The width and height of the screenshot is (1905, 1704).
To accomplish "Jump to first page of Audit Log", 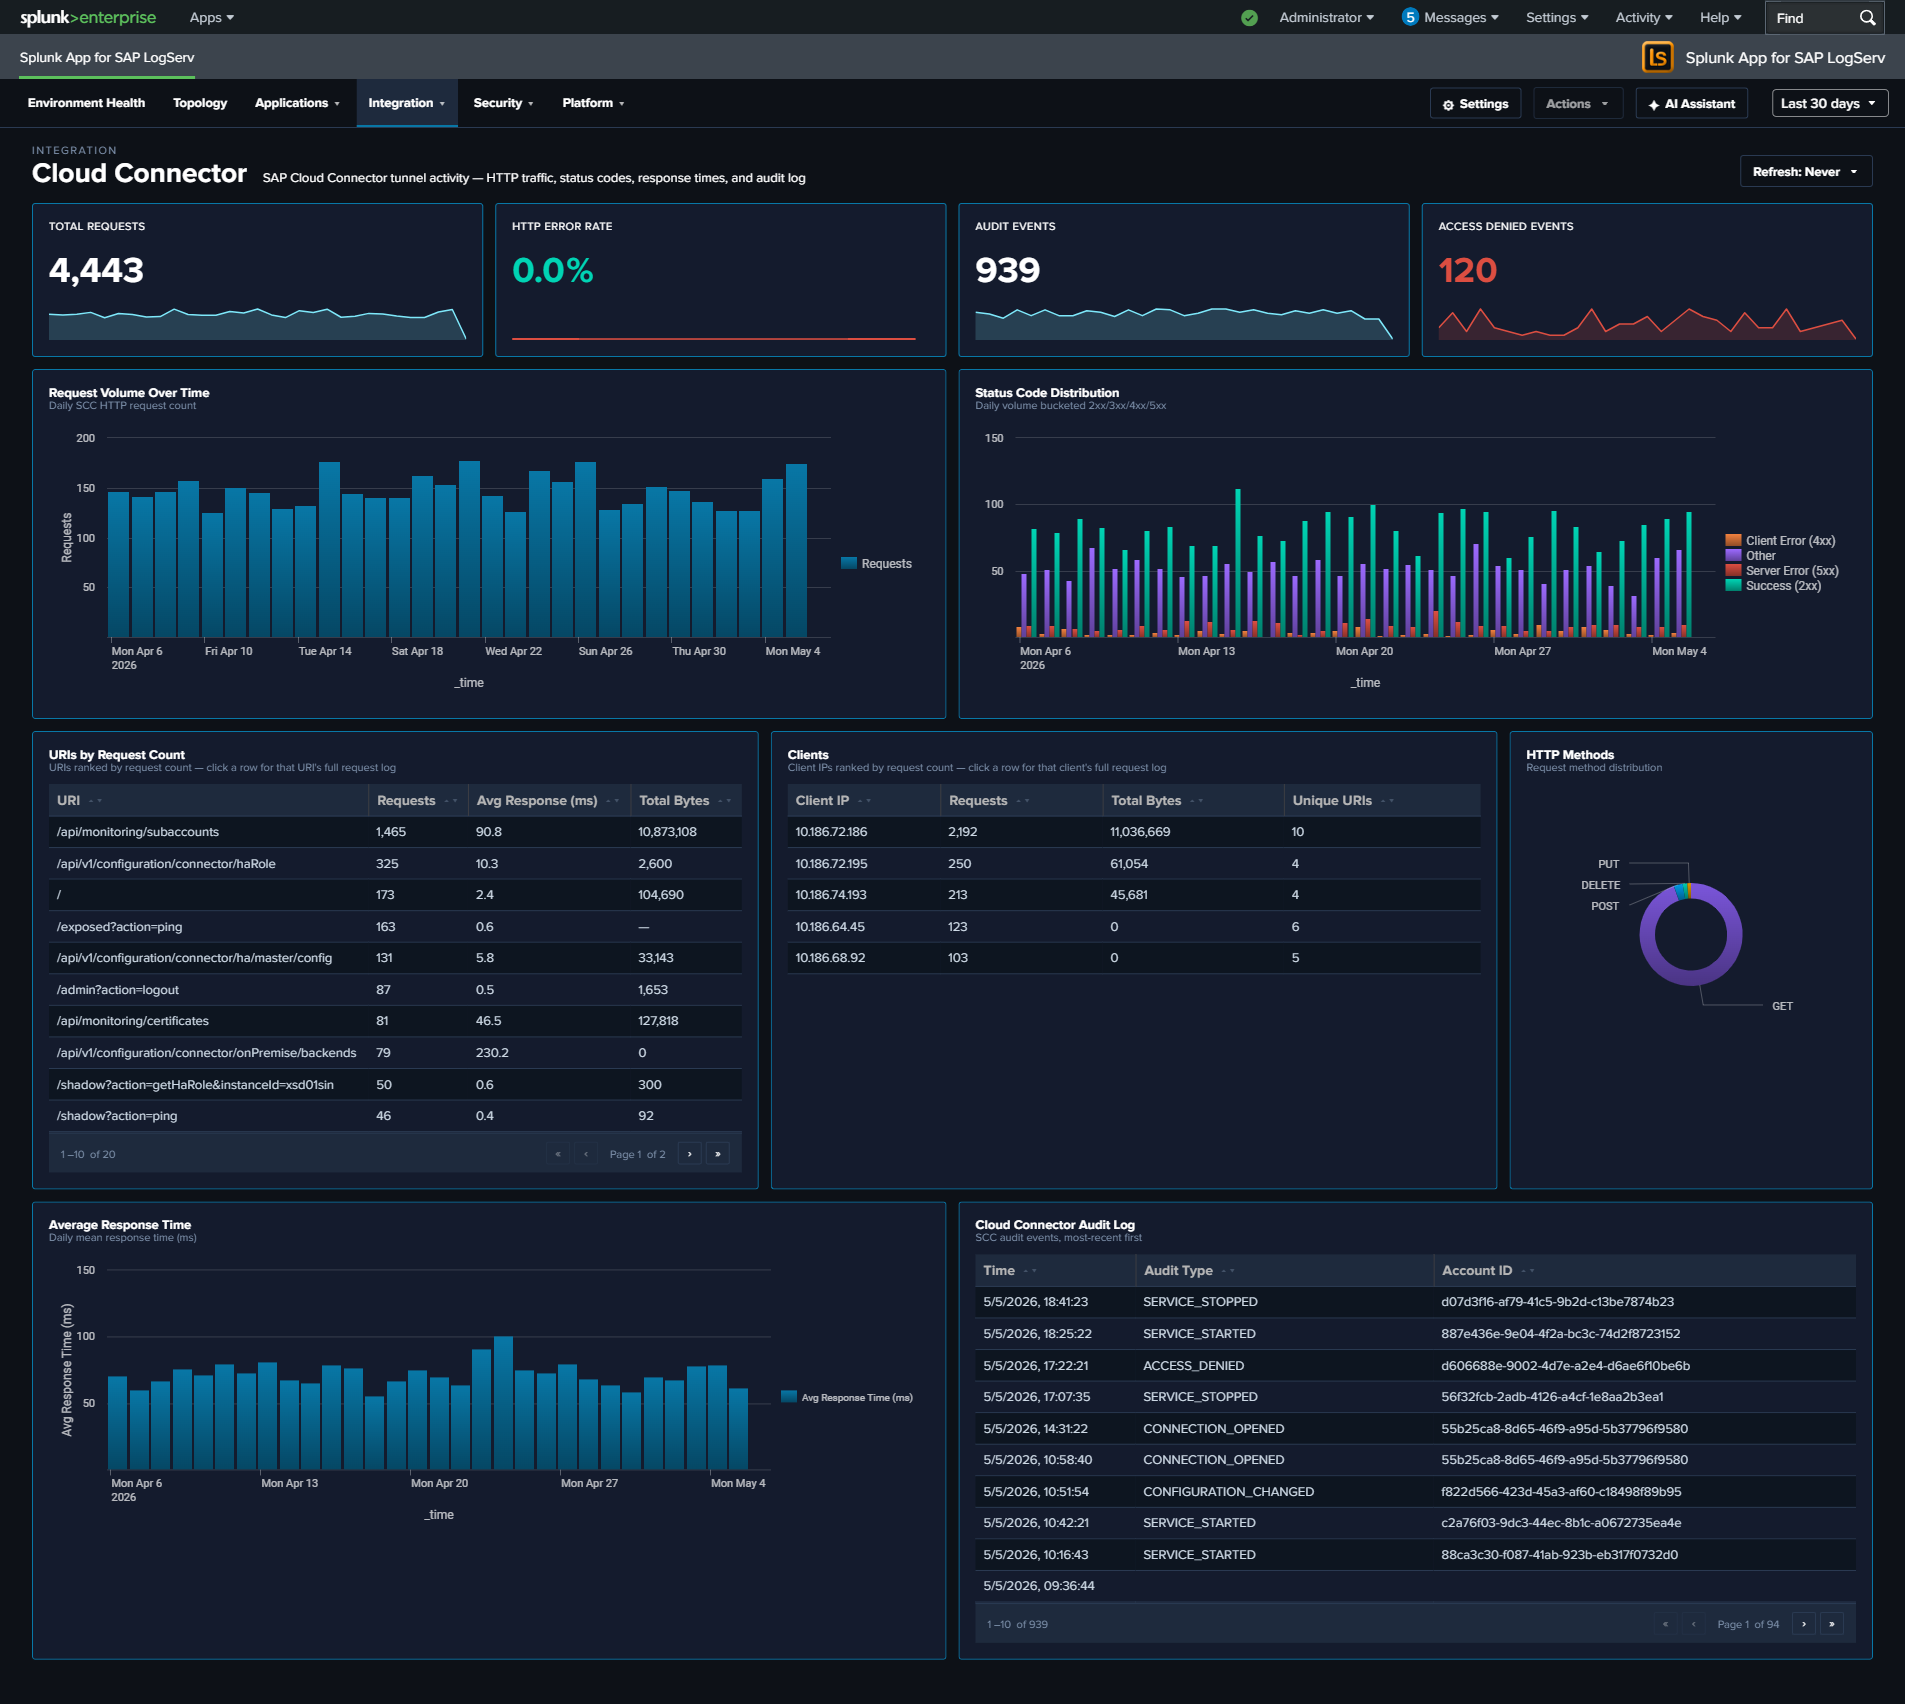I will [x=1665, y=1624].
